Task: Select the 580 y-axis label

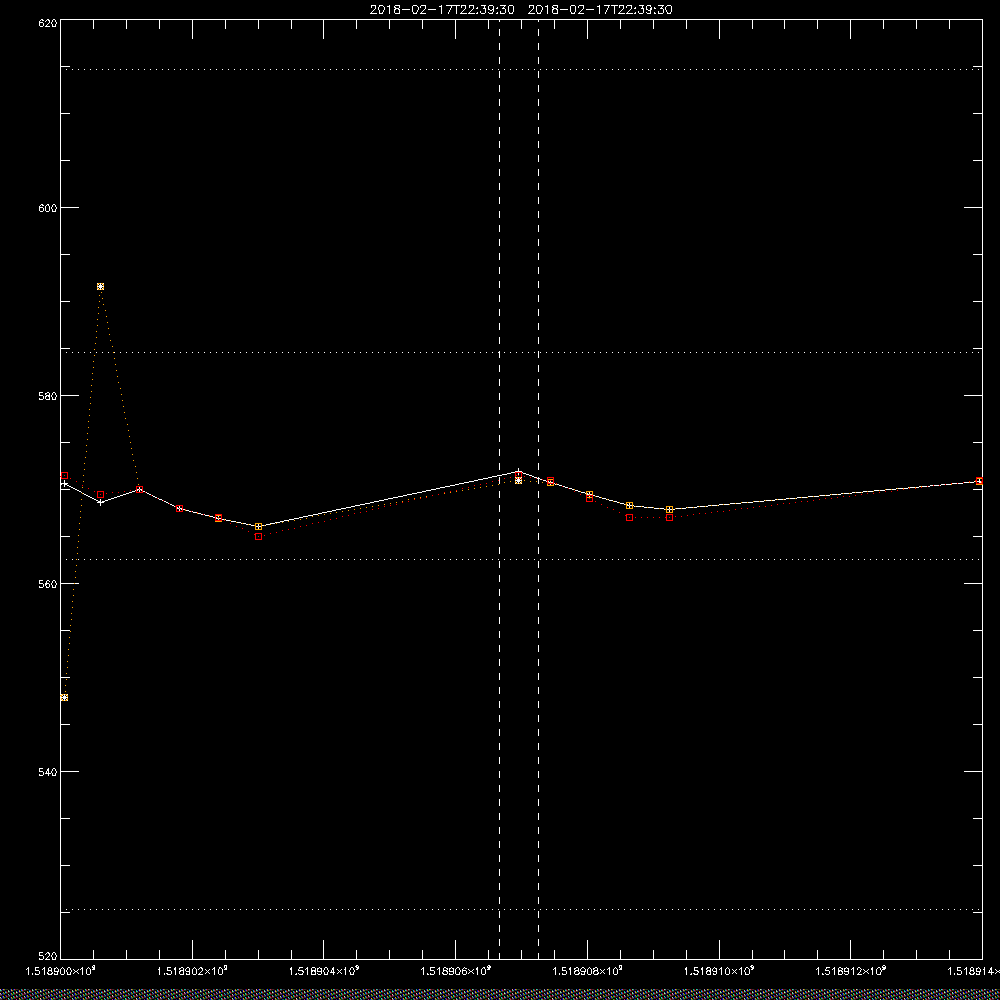Action: 48,396
